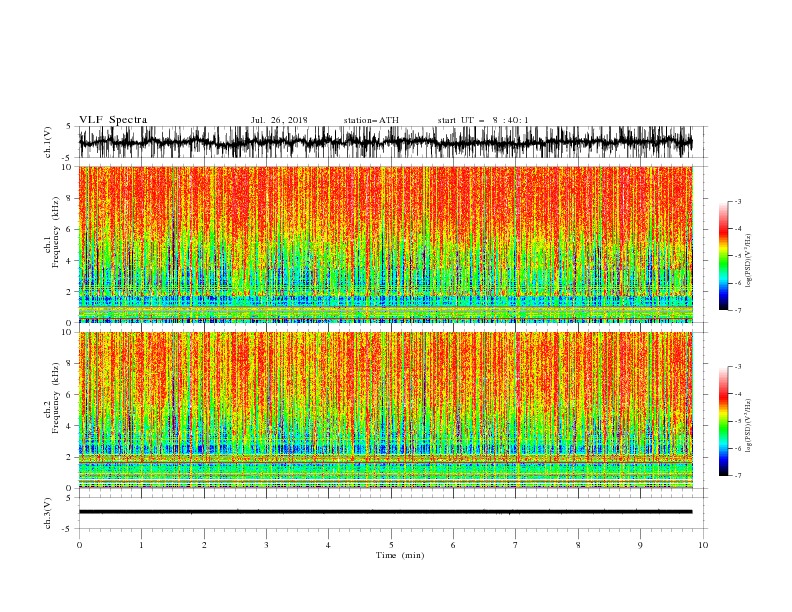792x612 pixels.
Task: Click the 'Time (min)' axis label
Action: pos(400,555)
